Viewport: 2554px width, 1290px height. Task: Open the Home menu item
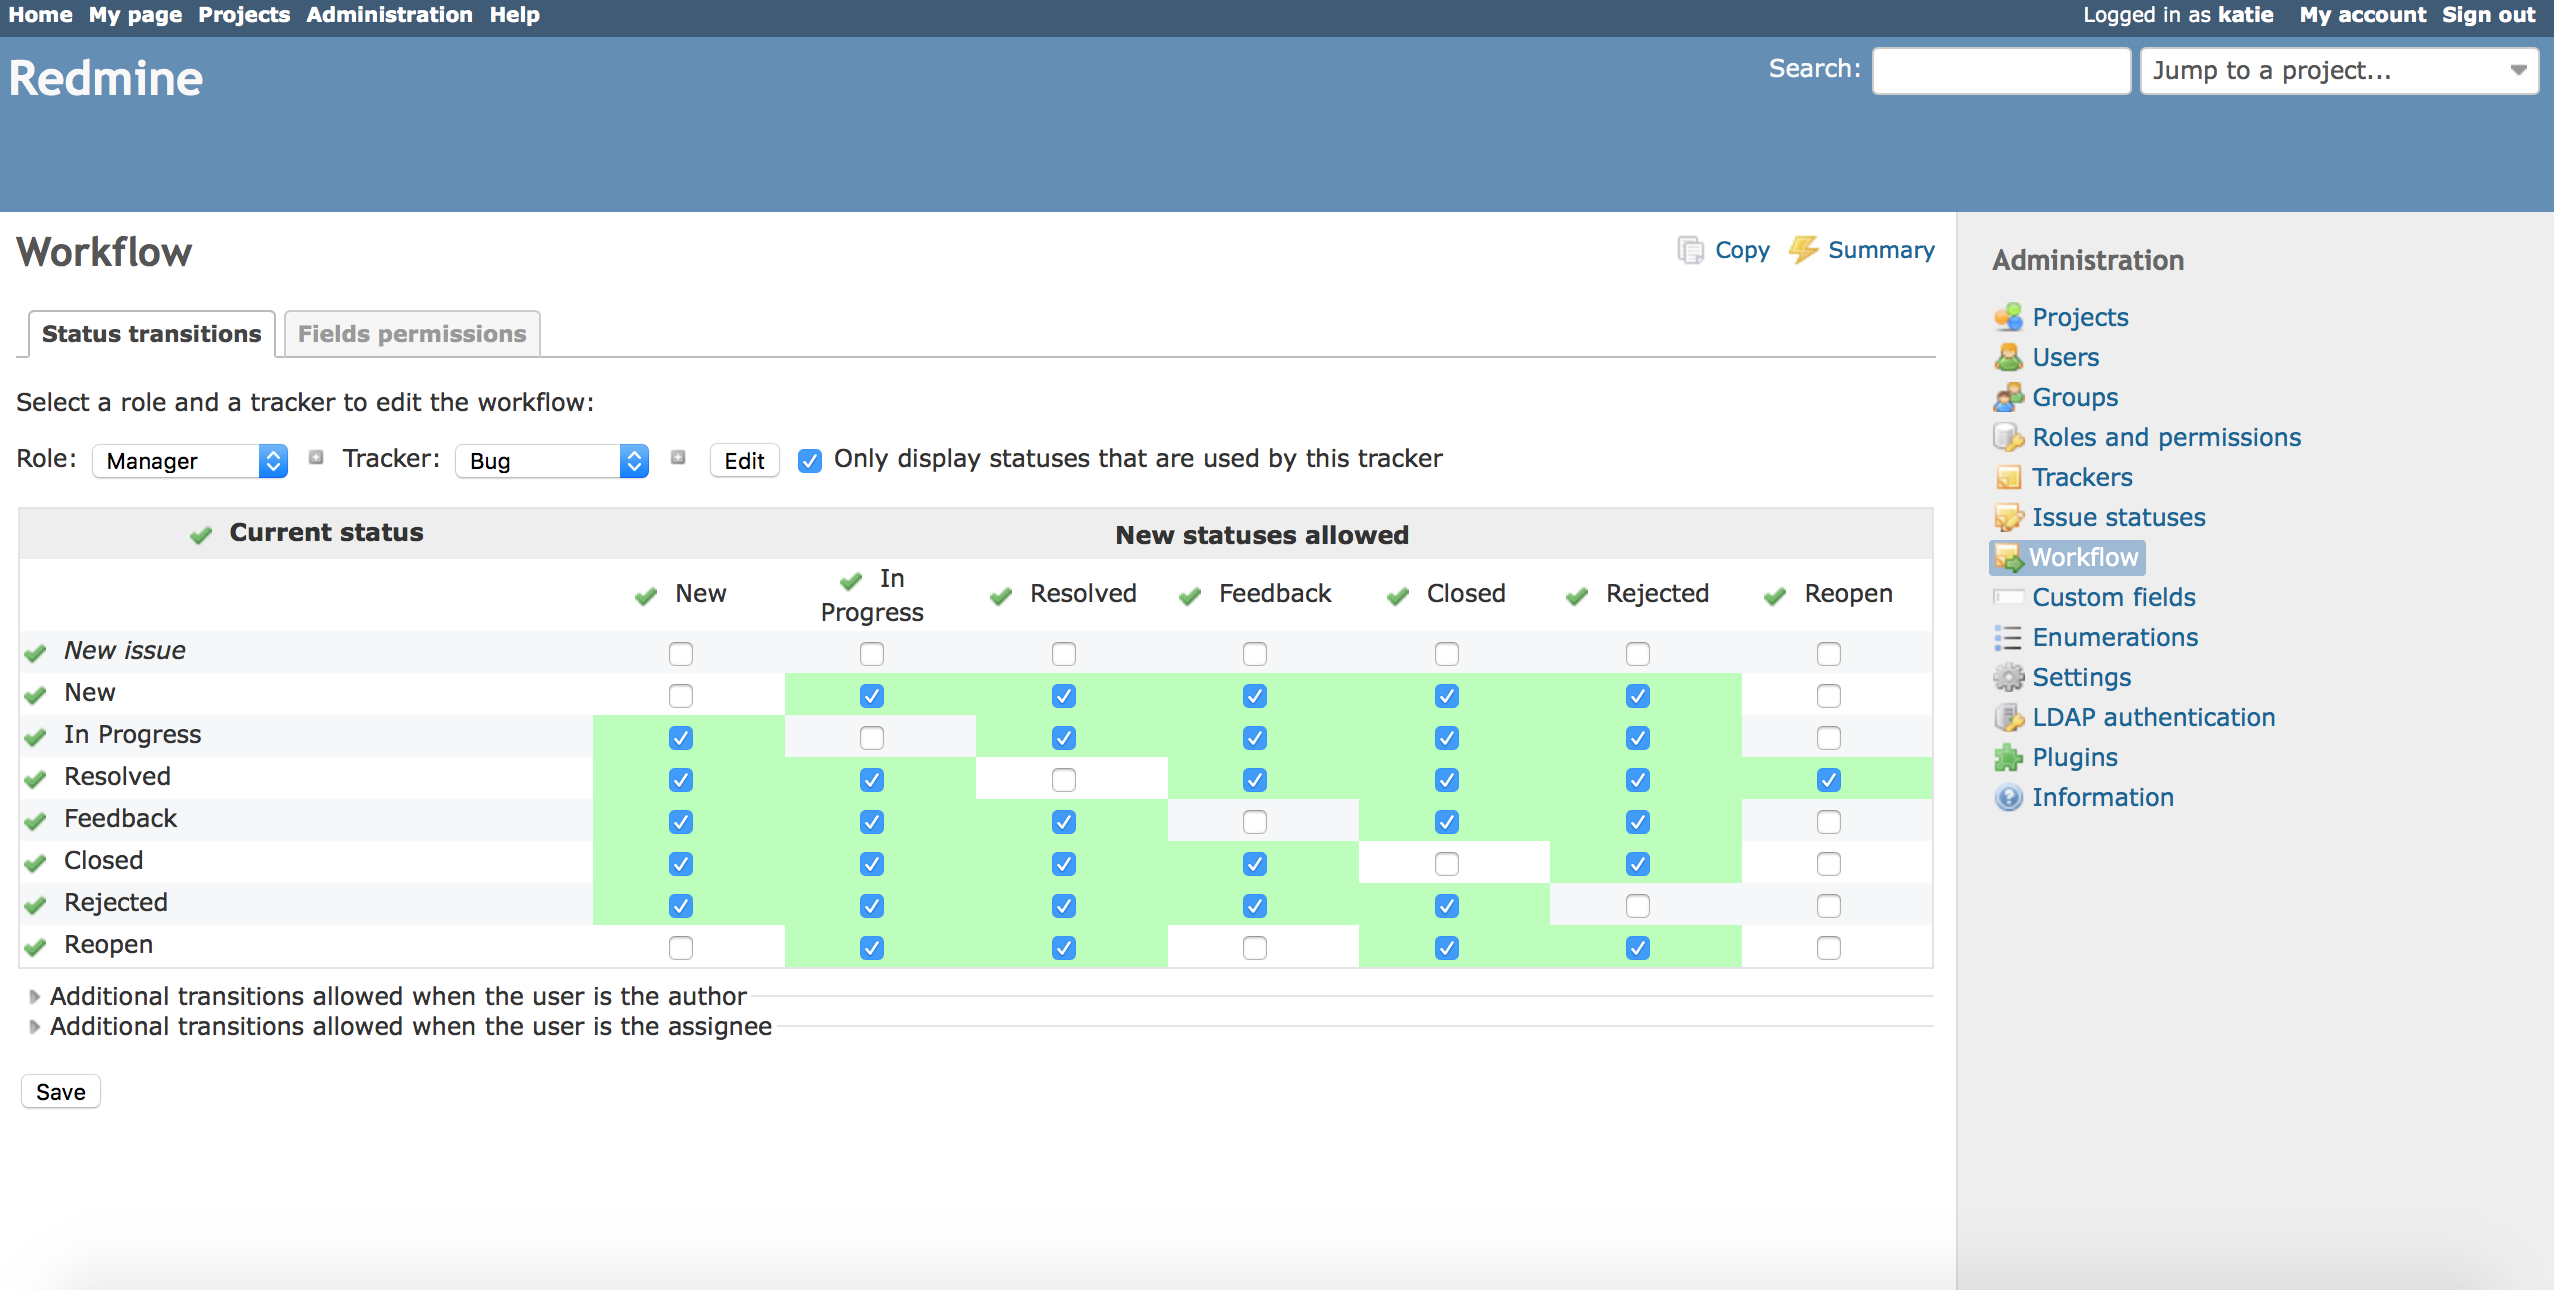tap(40, 15)
